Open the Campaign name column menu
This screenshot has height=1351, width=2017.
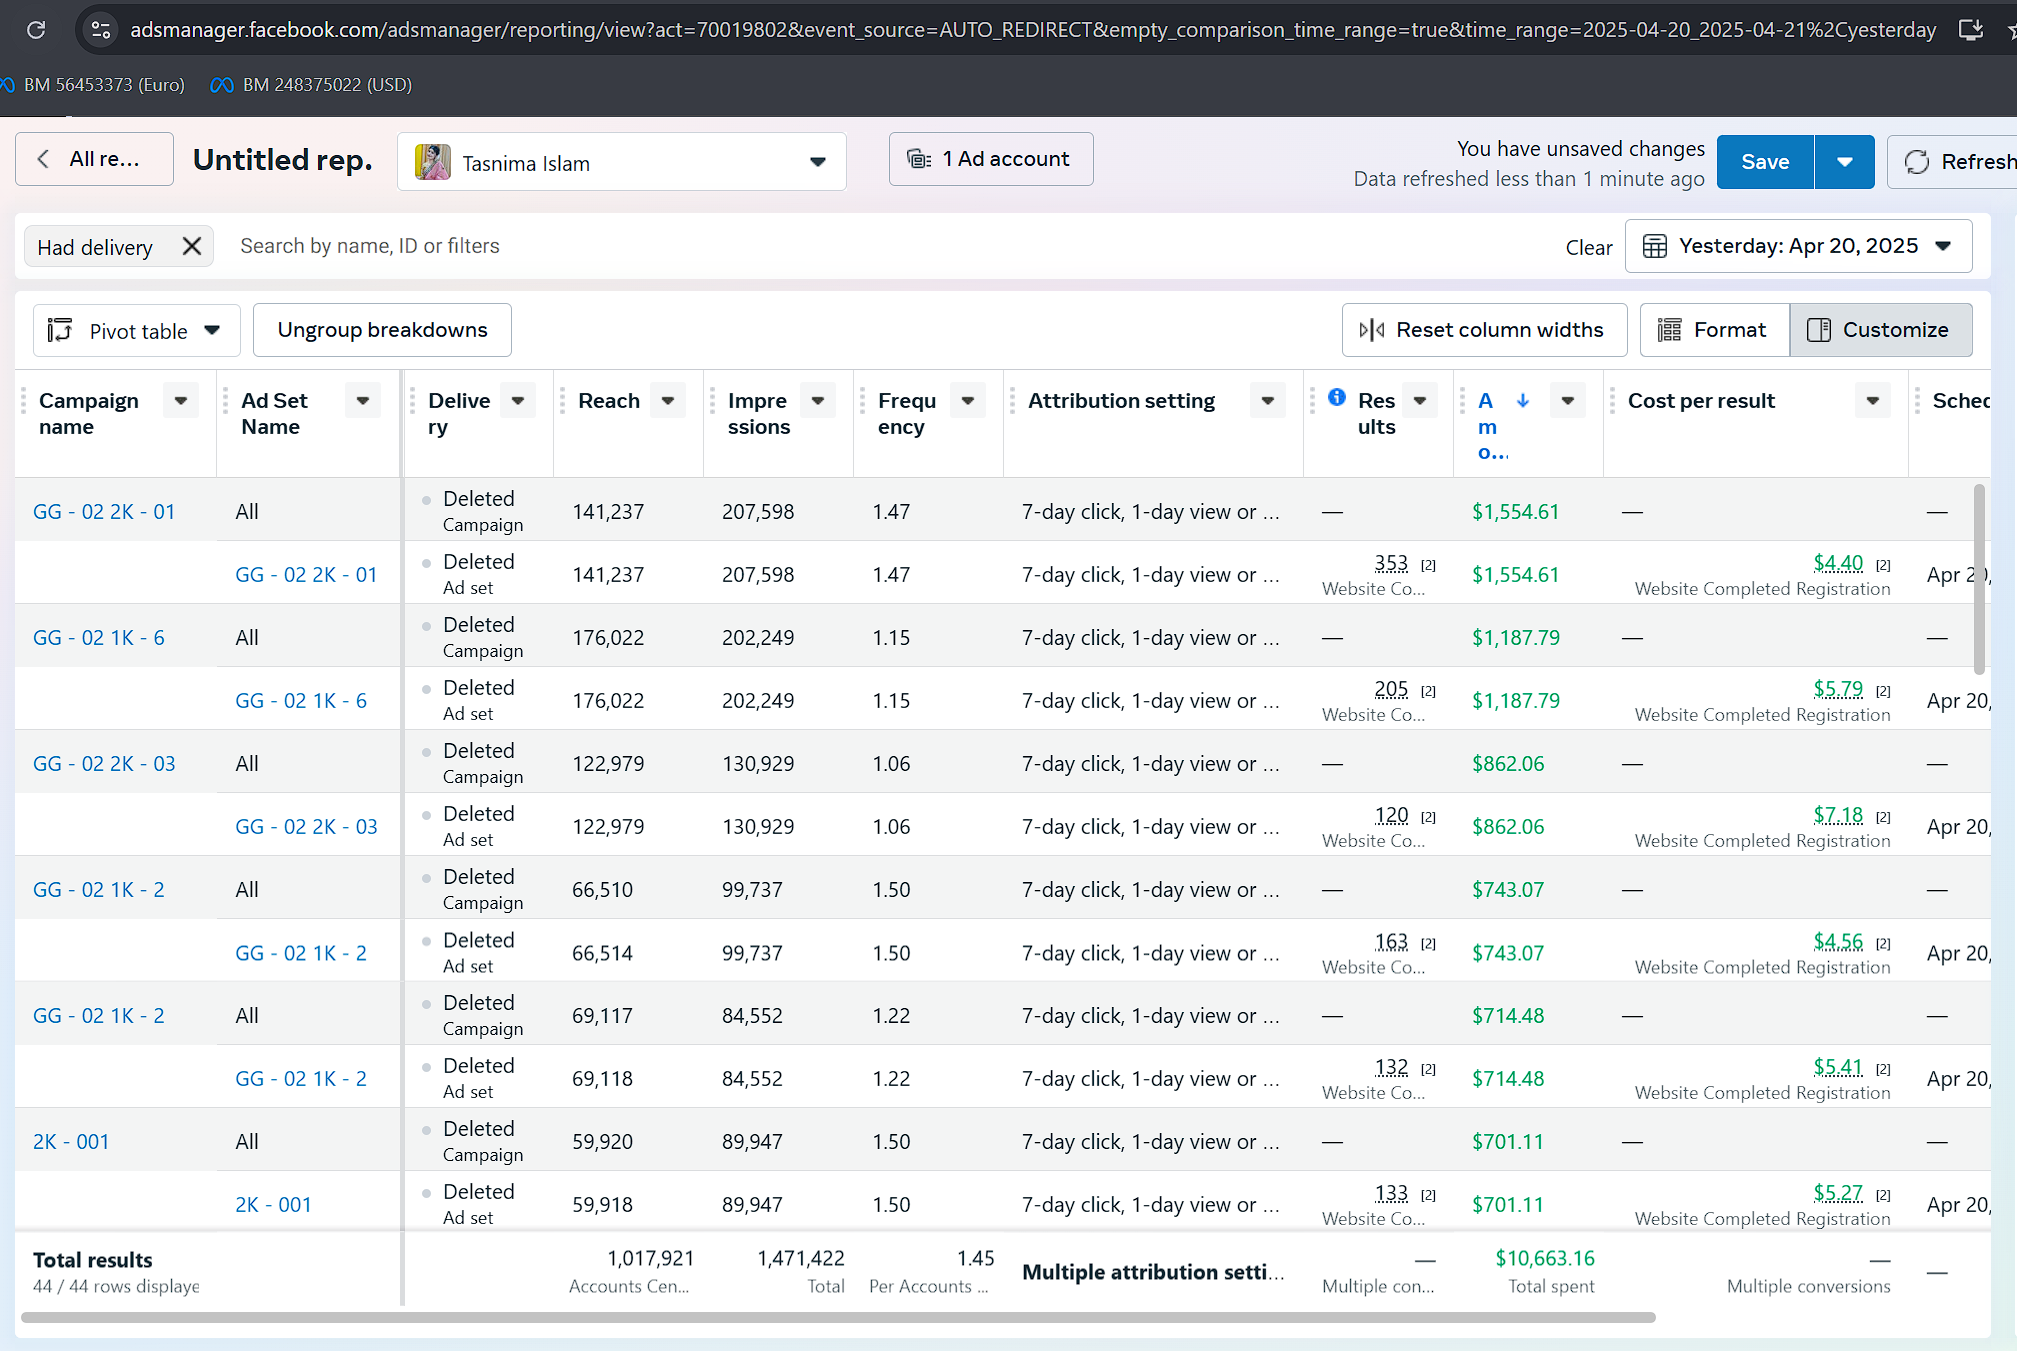[x=181, y=401]
